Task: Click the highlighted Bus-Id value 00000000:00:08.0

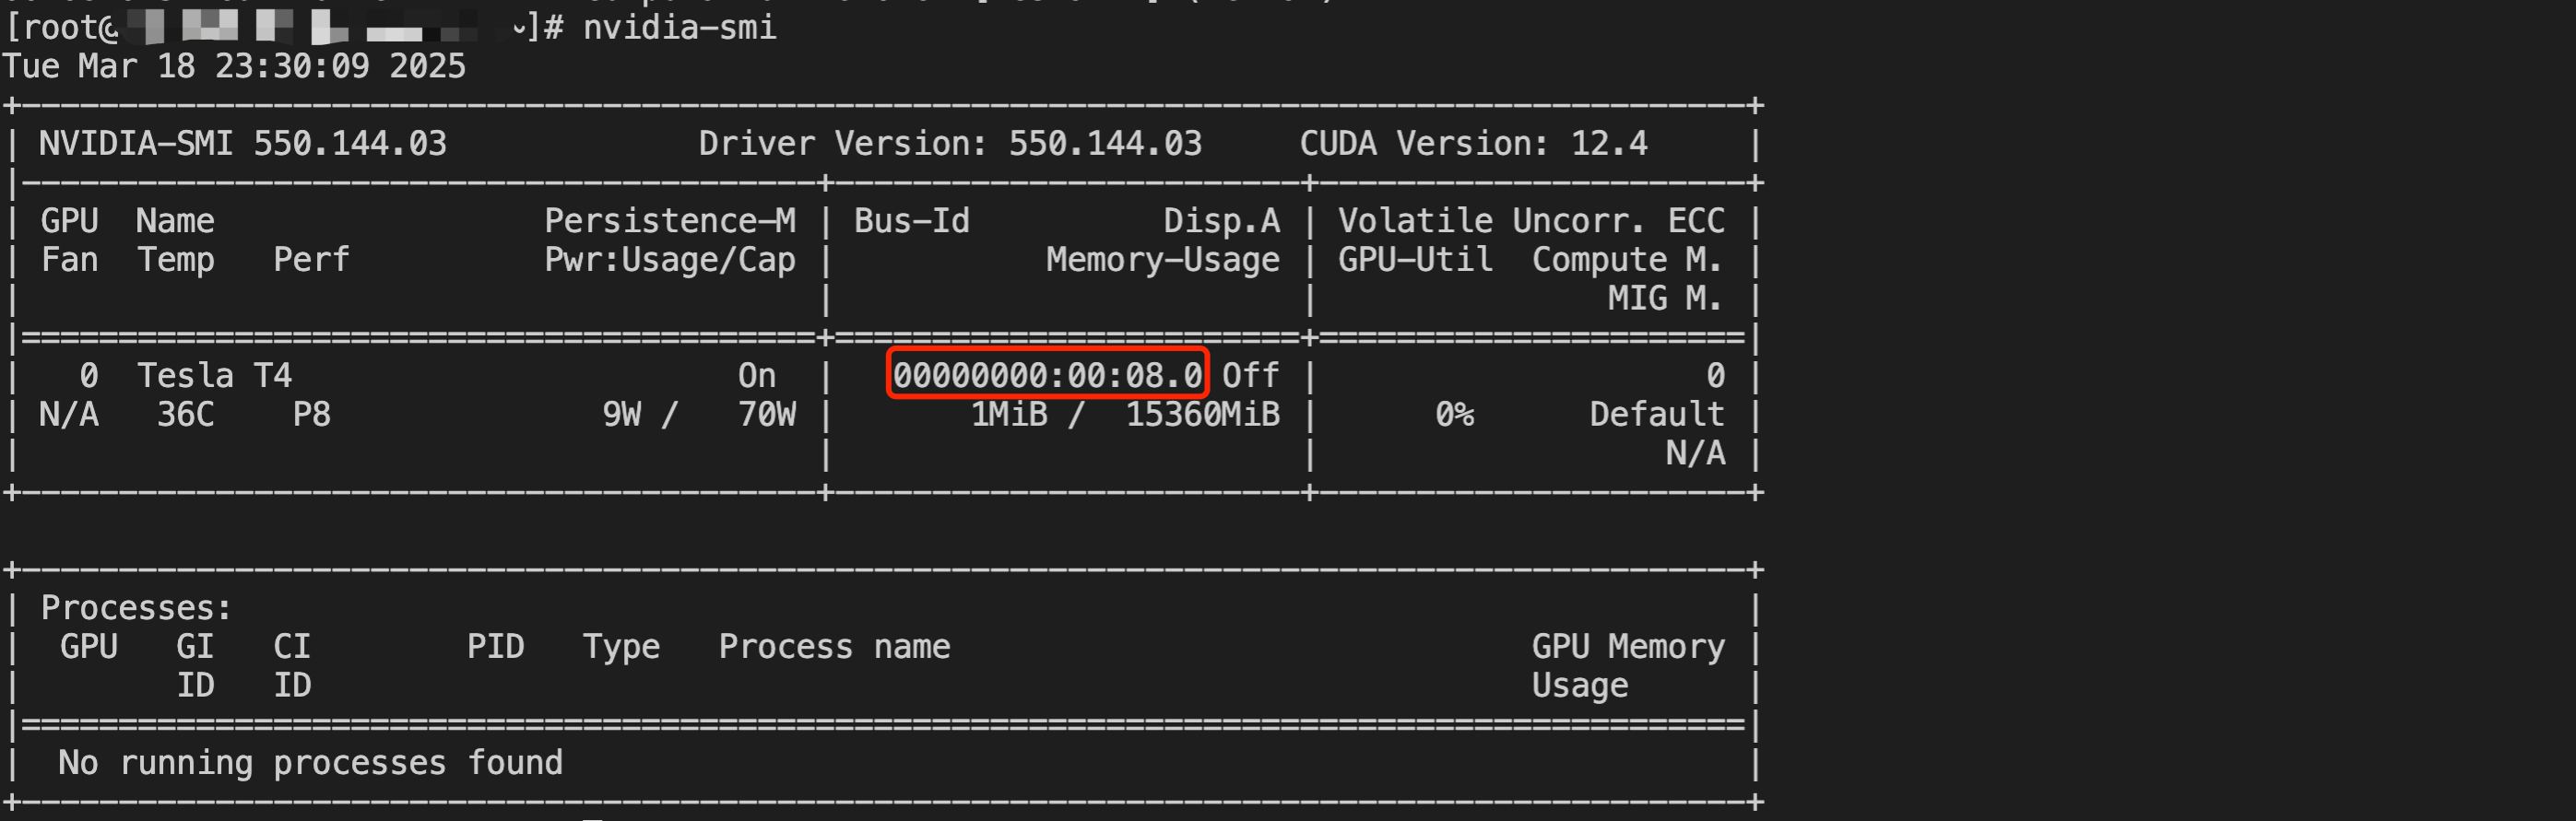Action: 1047,375
